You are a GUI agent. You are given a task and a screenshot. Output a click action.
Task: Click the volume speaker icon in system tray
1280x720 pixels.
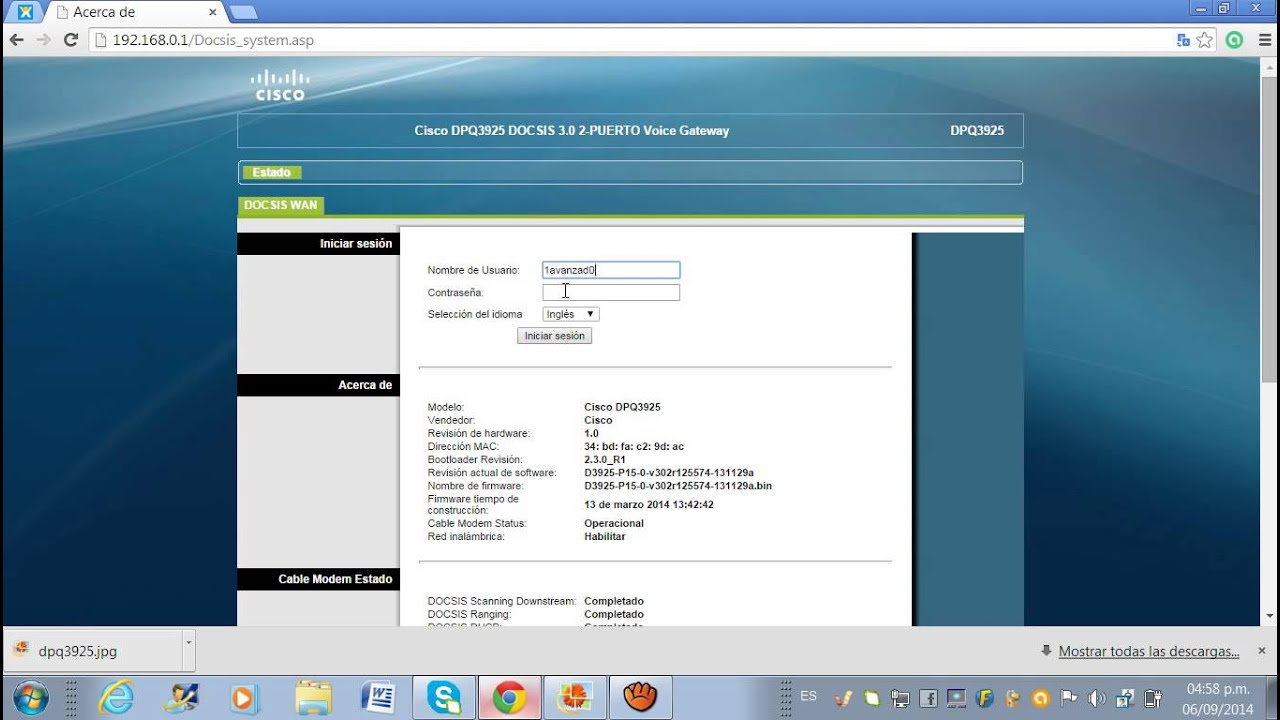(1097, 698)
